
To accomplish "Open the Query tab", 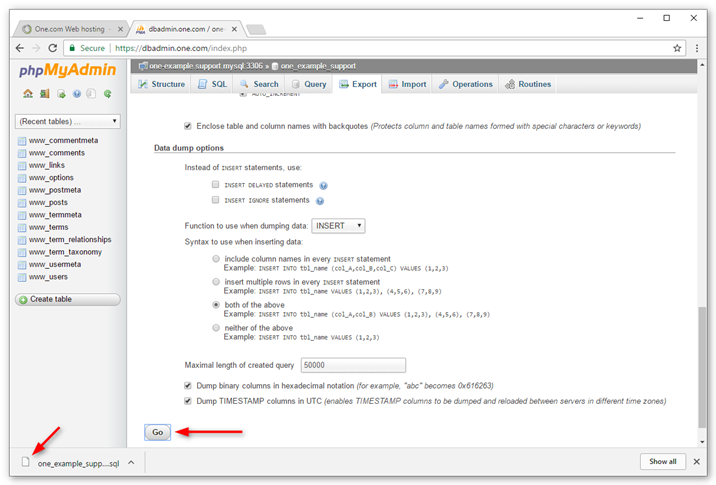I will (x=309, y=84).
